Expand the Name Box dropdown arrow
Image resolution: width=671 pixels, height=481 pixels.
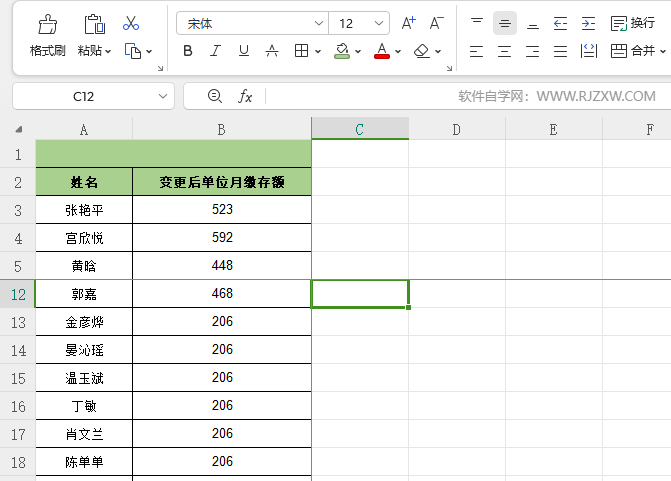[163, 96]
